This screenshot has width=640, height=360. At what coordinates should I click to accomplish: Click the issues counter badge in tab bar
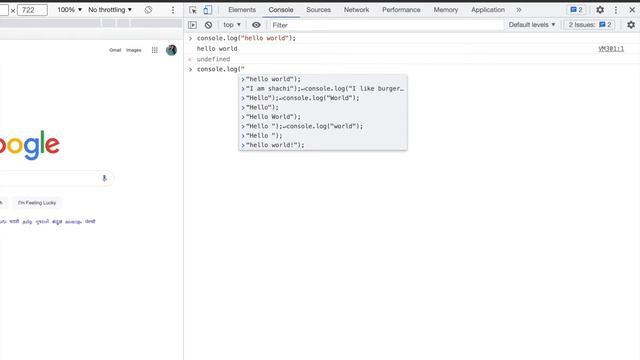(576, 10)
